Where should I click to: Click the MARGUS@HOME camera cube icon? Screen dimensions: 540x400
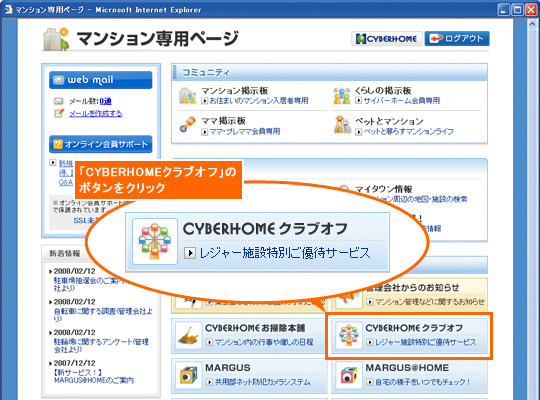[349, 376]
